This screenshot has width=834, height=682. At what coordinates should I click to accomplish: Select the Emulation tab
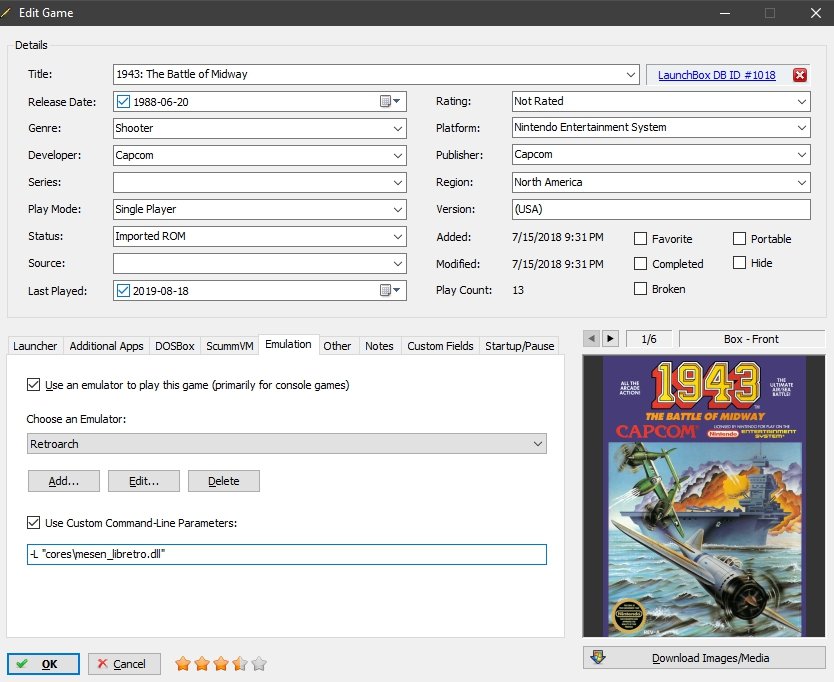point(288,344)
